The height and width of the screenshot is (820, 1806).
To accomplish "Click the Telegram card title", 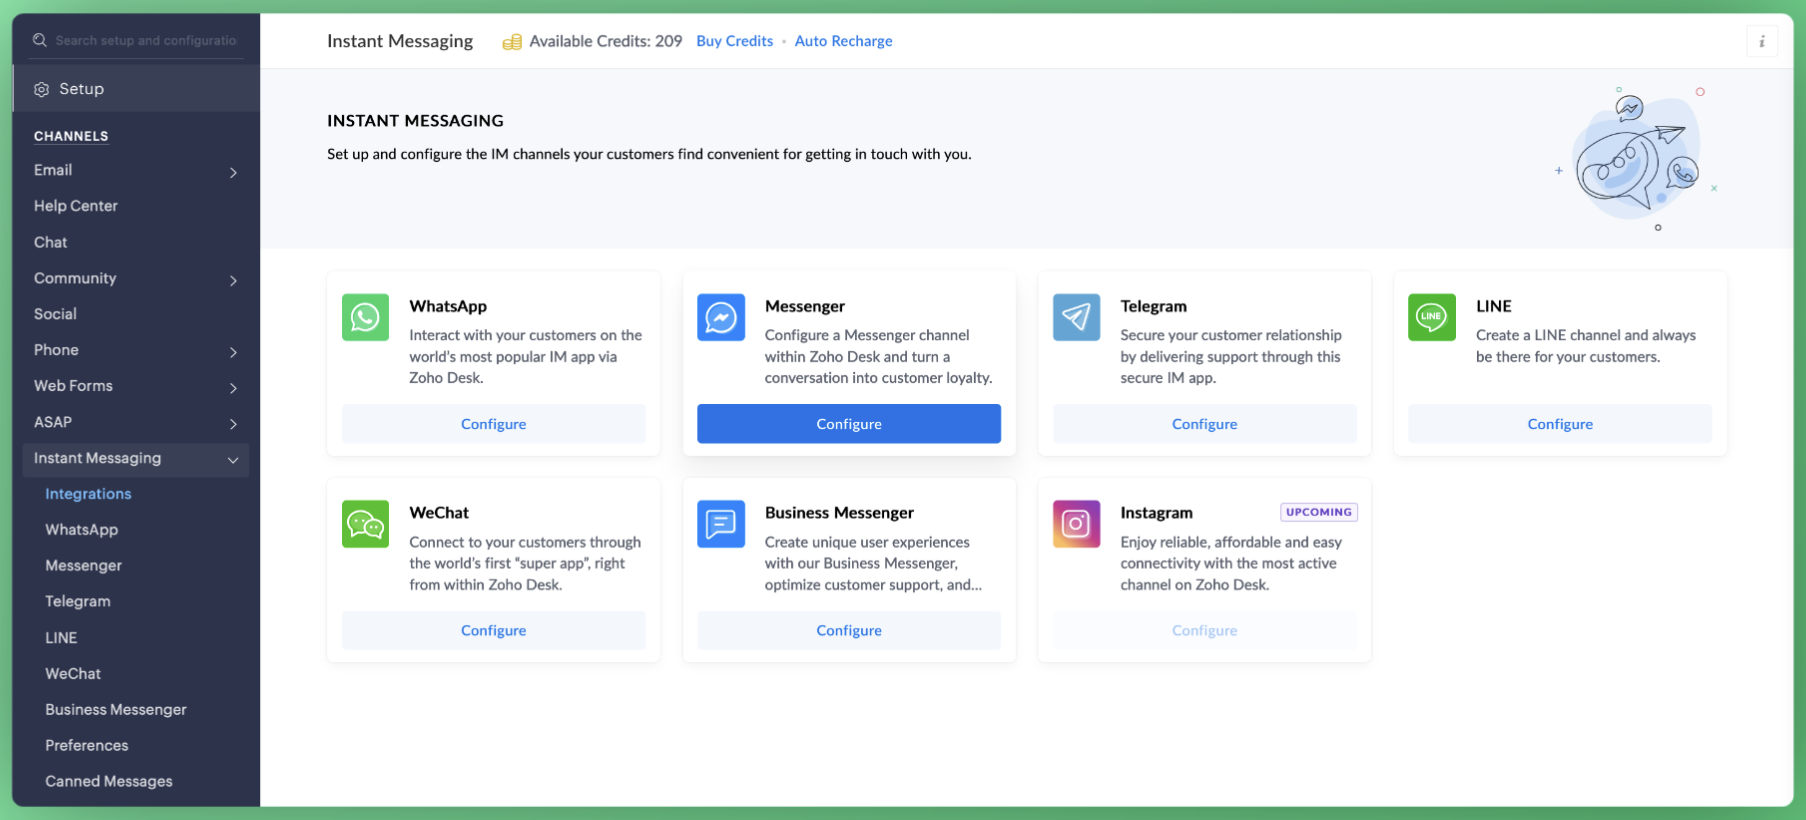I will 1154,306.
